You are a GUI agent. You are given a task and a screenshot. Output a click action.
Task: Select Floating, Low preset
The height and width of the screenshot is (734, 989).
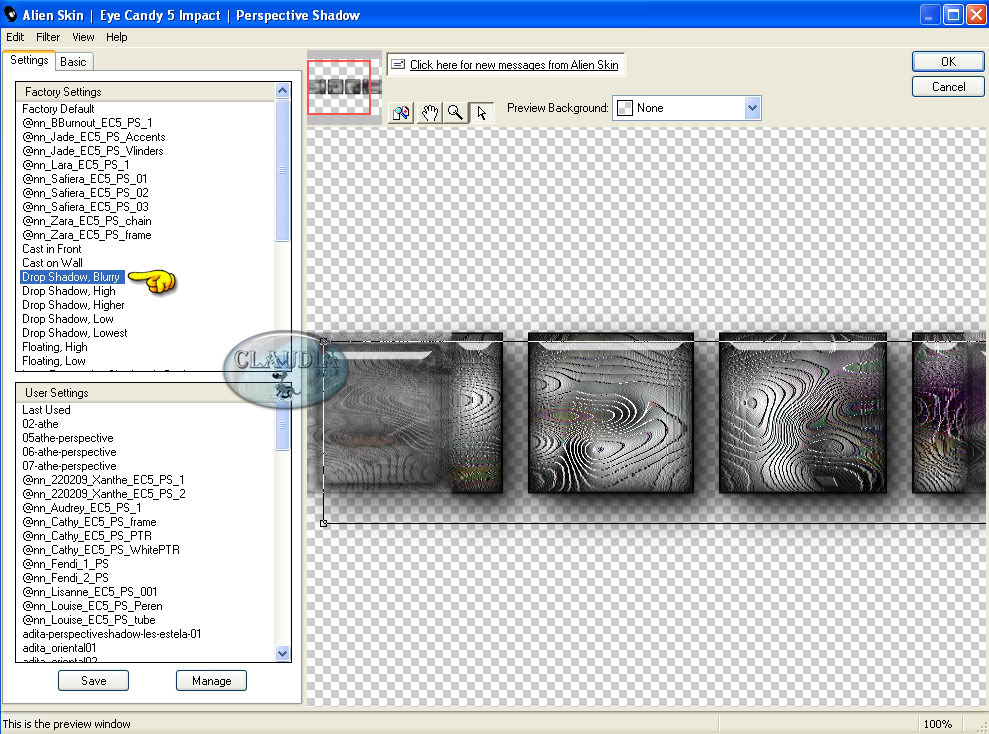[54, 361]
